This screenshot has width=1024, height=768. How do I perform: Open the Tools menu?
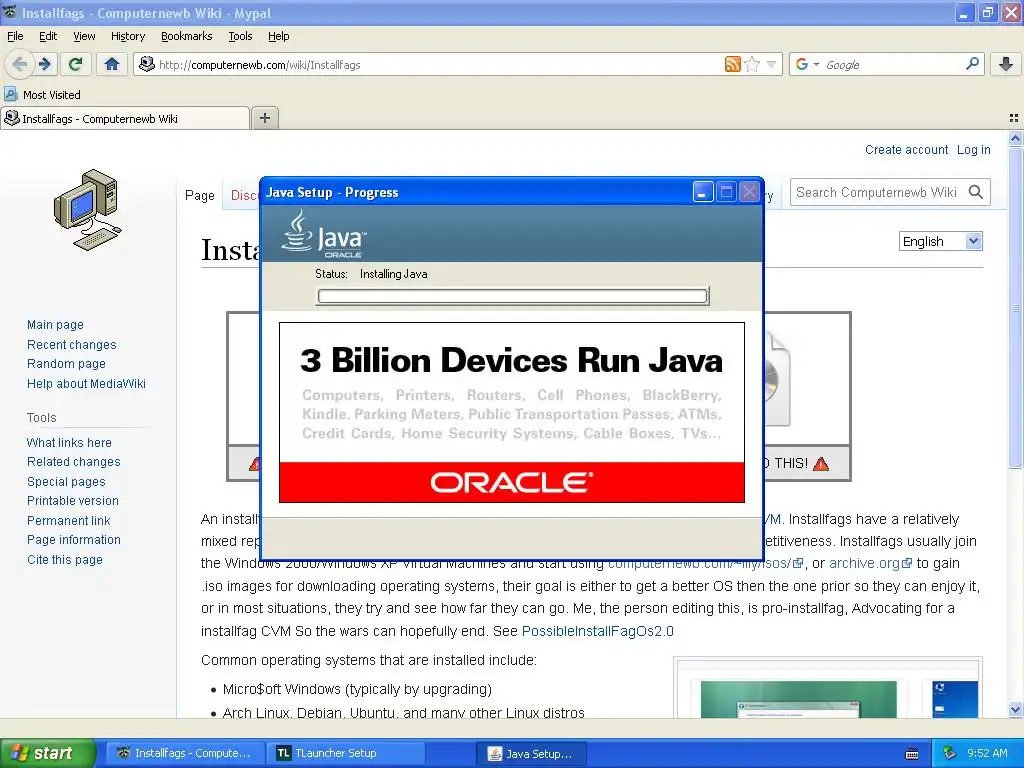coord(240,36)
